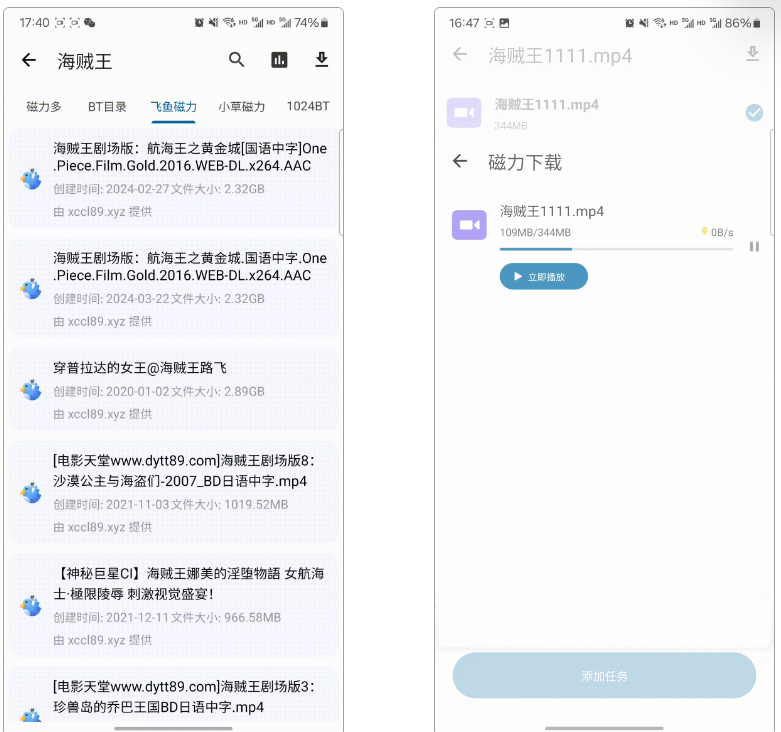Open search in 海贼王 results header

coord(236,60)
